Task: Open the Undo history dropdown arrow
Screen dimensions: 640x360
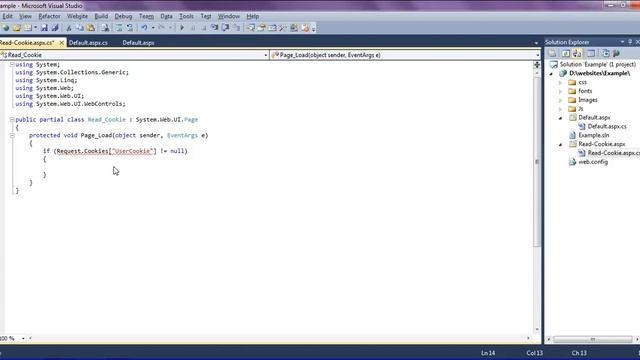Action: coord(153,28)
